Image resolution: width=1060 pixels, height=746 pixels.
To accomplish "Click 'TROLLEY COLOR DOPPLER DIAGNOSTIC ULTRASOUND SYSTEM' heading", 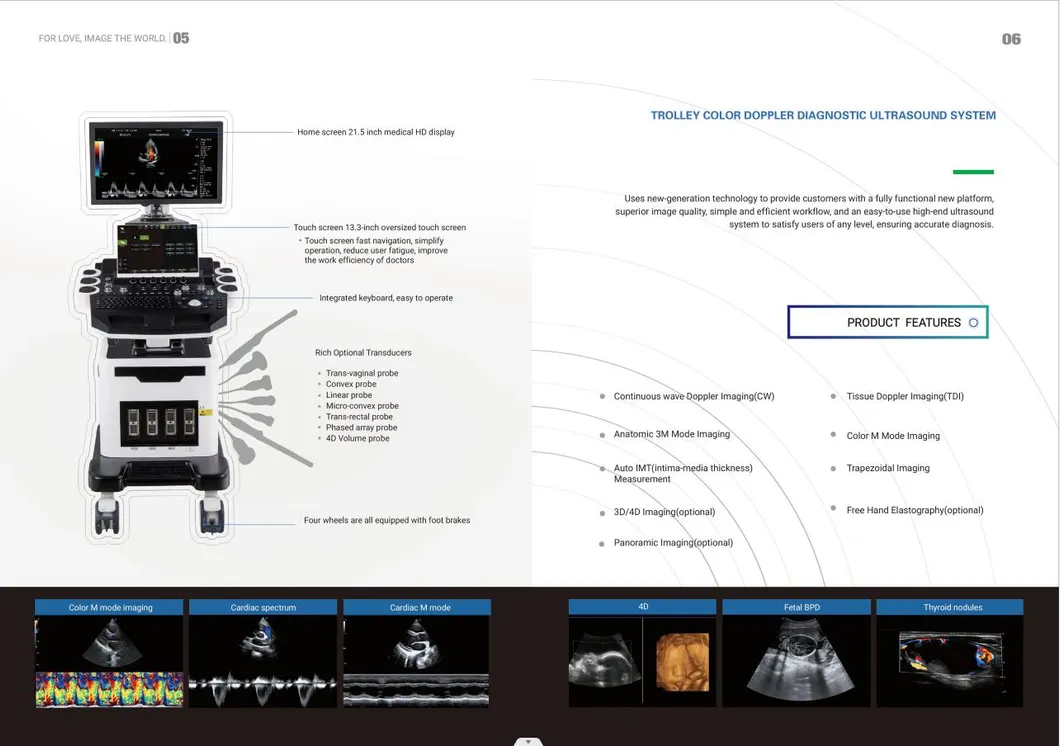I will tap(823, 116).
